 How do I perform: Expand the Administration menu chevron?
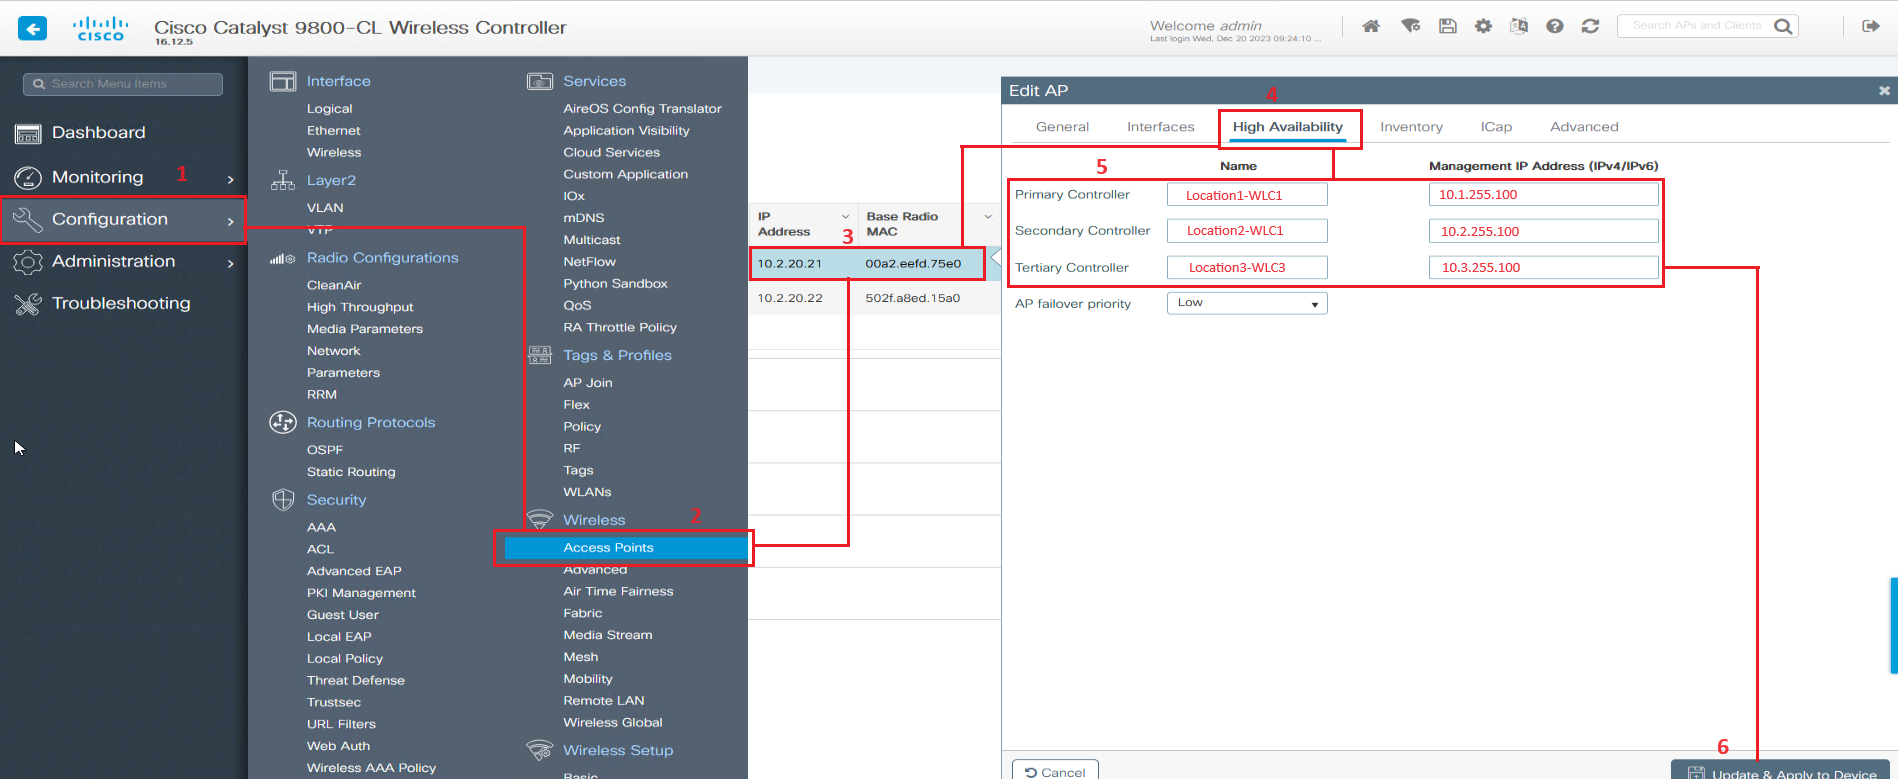pos(231,263)
